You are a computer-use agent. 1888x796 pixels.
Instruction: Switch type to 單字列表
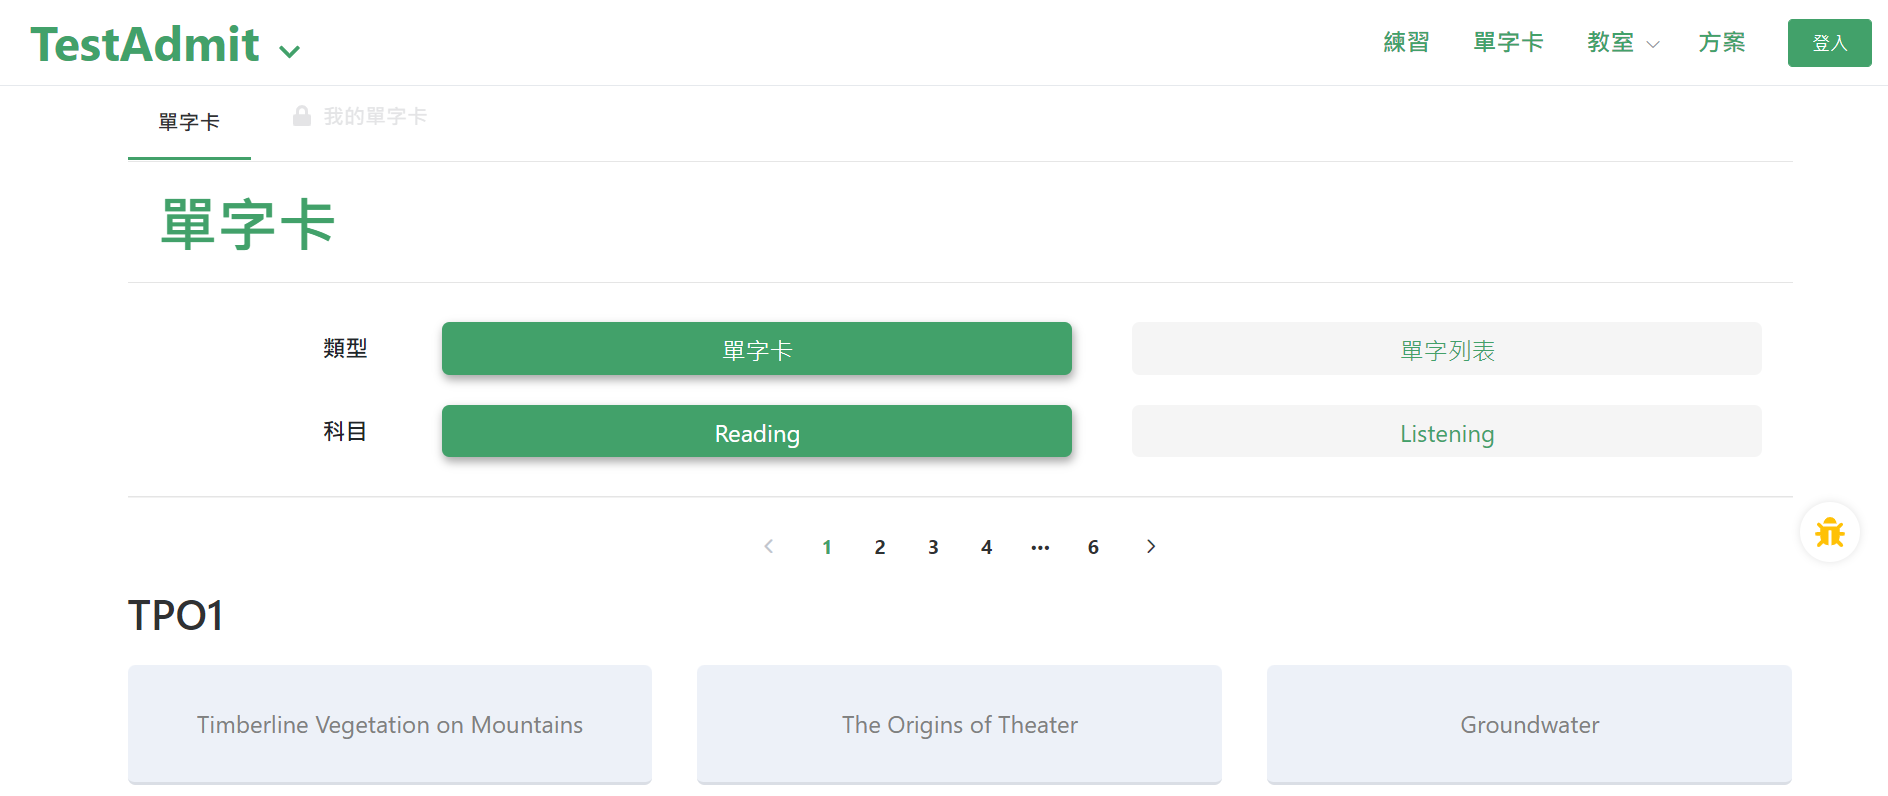[1446, 349]
